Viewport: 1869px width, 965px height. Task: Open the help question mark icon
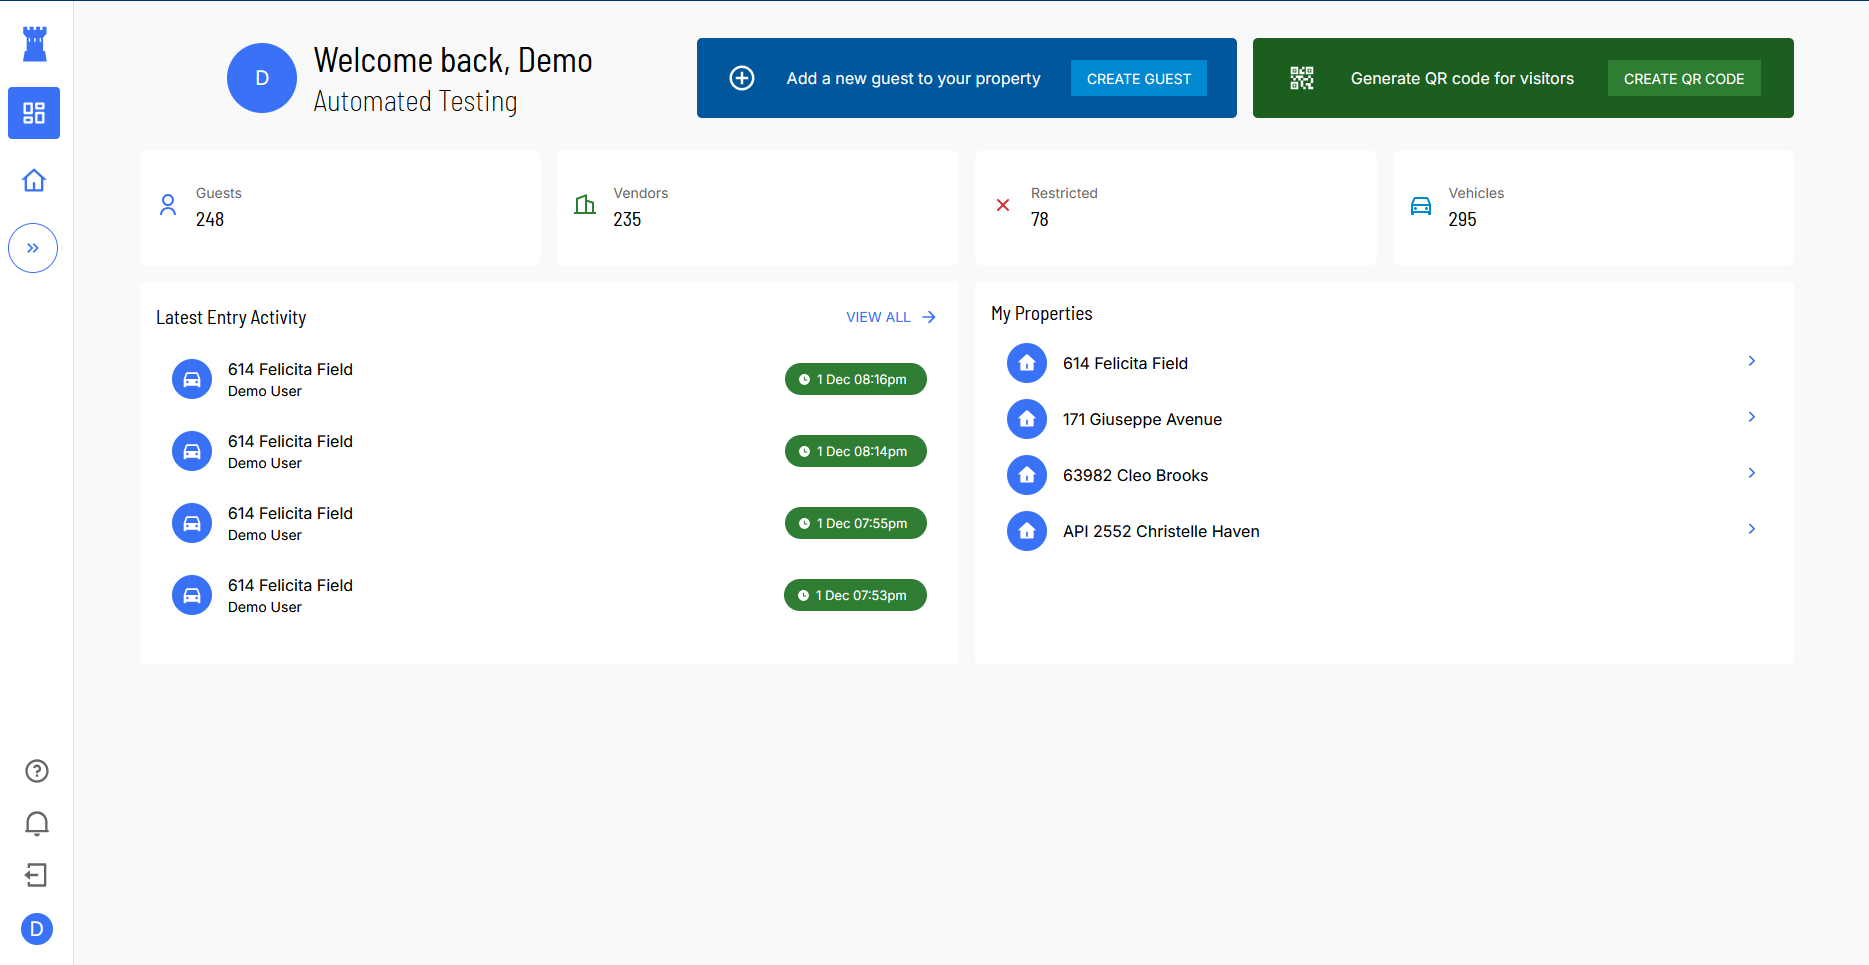pyautogui.click(x=37, y=771)
